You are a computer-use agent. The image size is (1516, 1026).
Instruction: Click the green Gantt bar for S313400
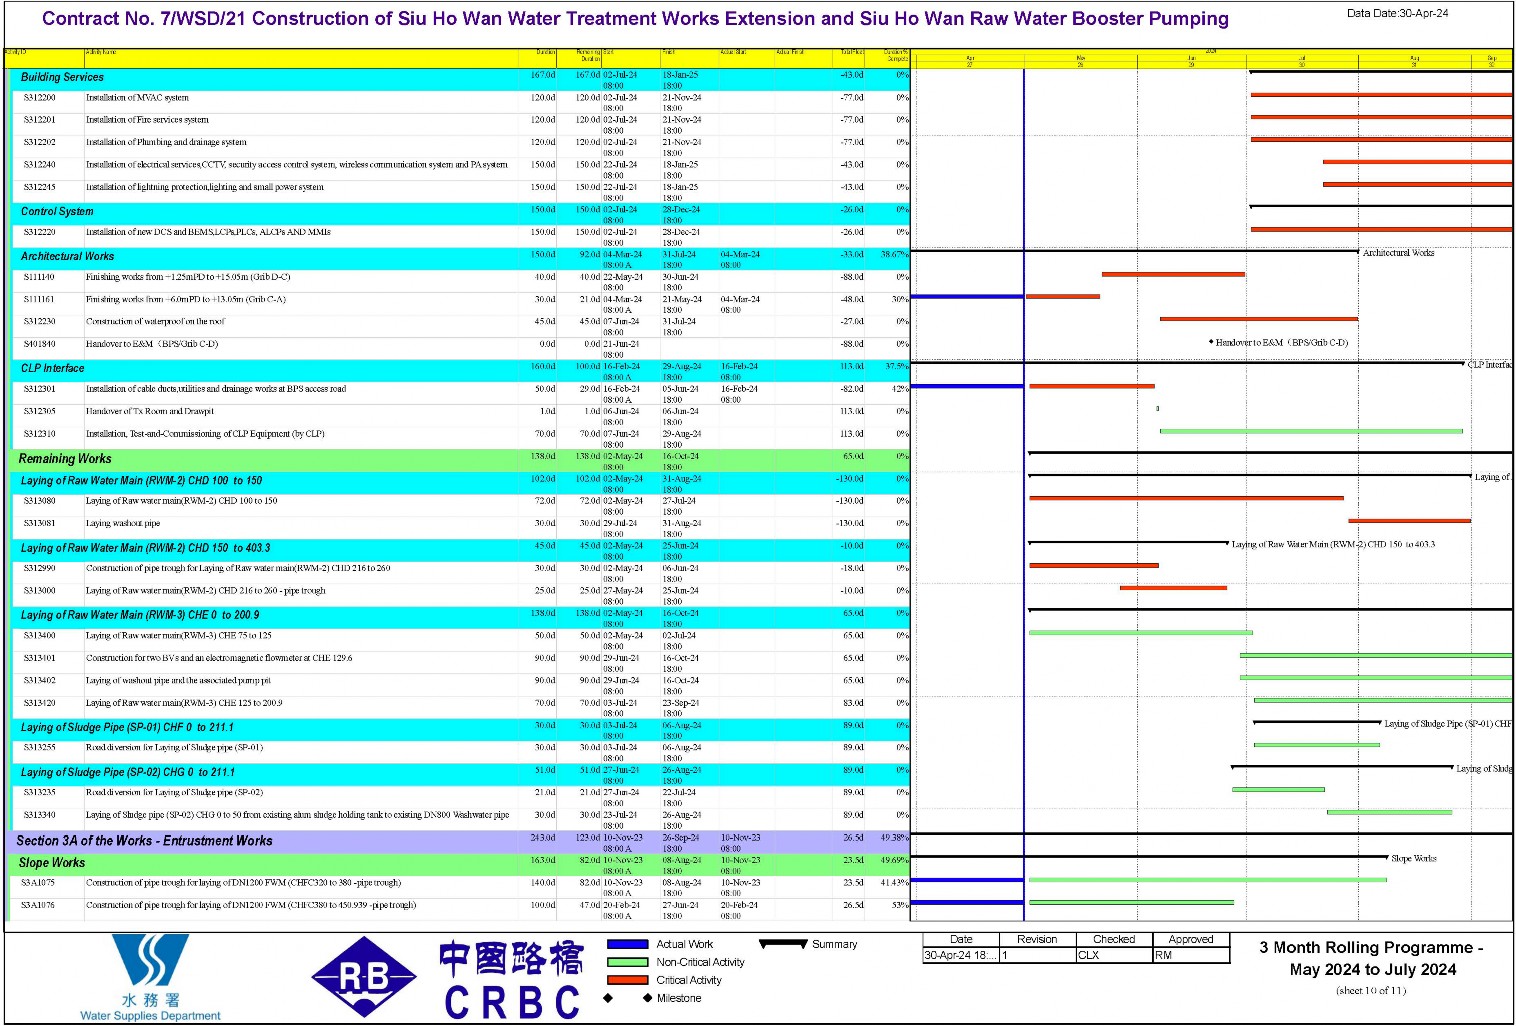(1140, 632)
